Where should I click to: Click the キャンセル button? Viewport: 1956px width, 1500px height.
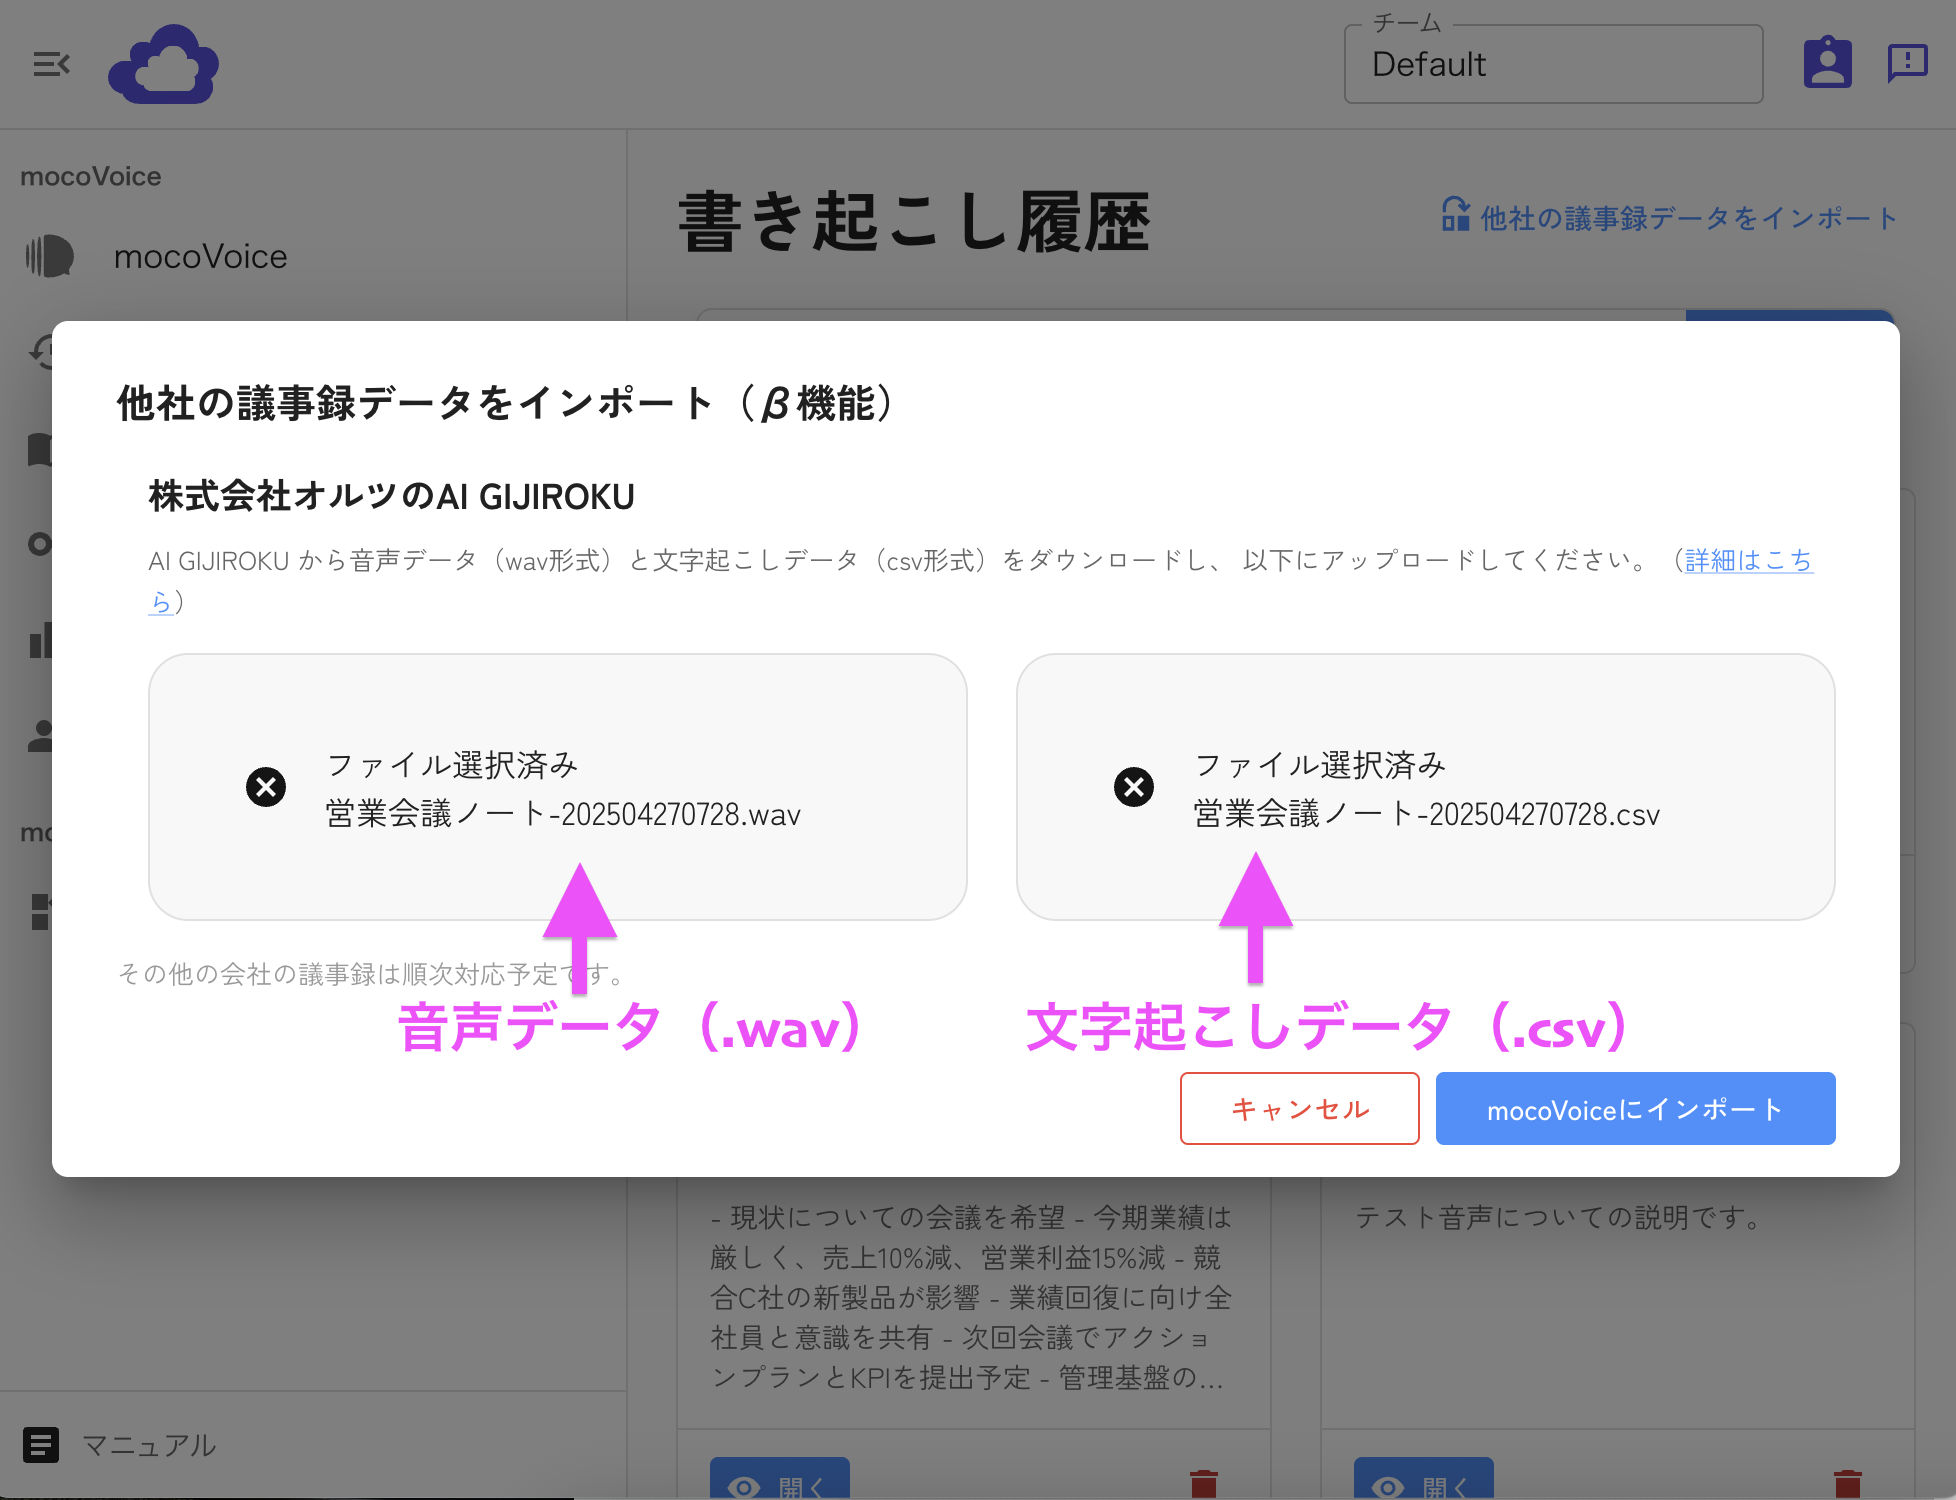click(1299, 1108)
